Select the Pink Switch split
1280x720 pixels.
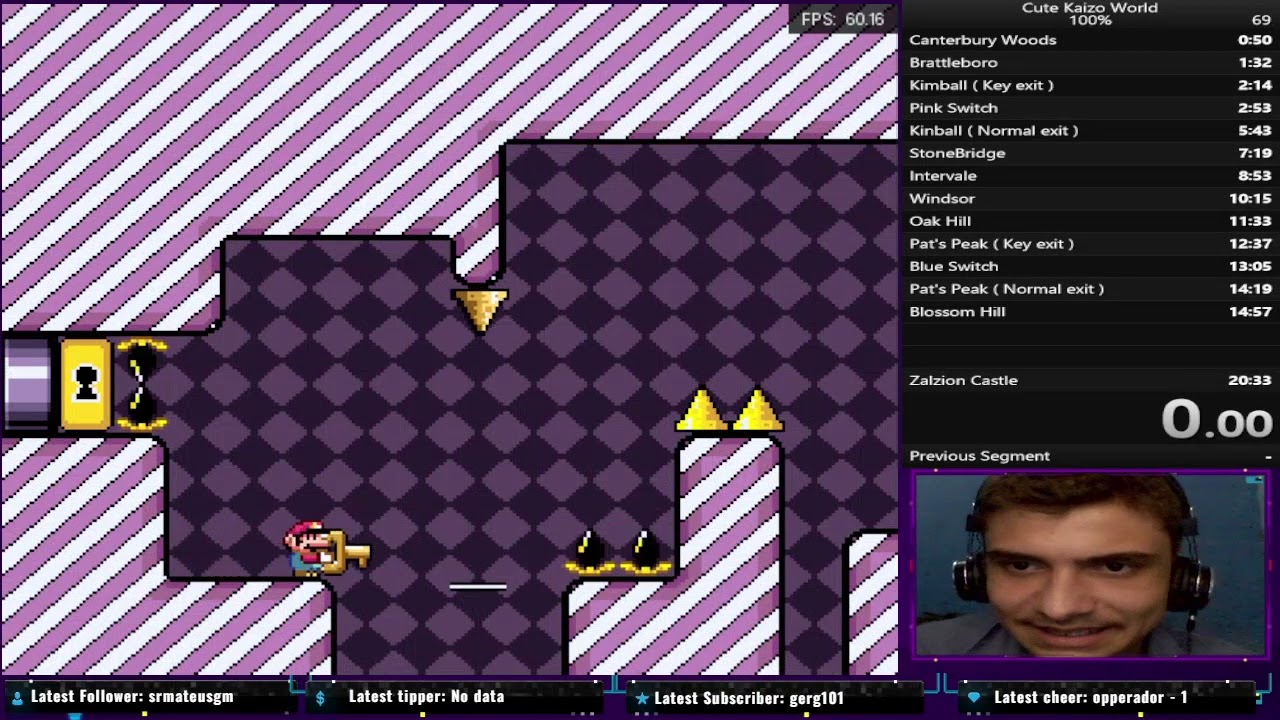(1090, 108)
